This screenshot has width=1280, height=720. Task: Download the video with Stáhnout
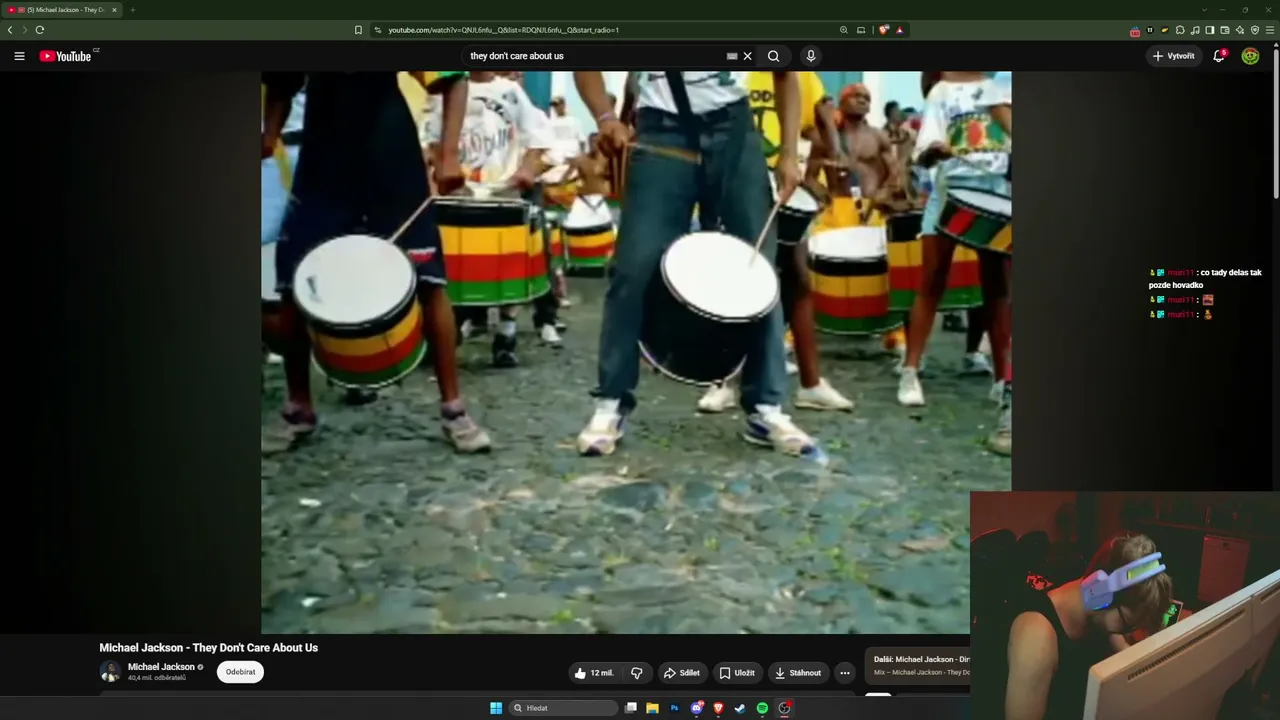798,673
